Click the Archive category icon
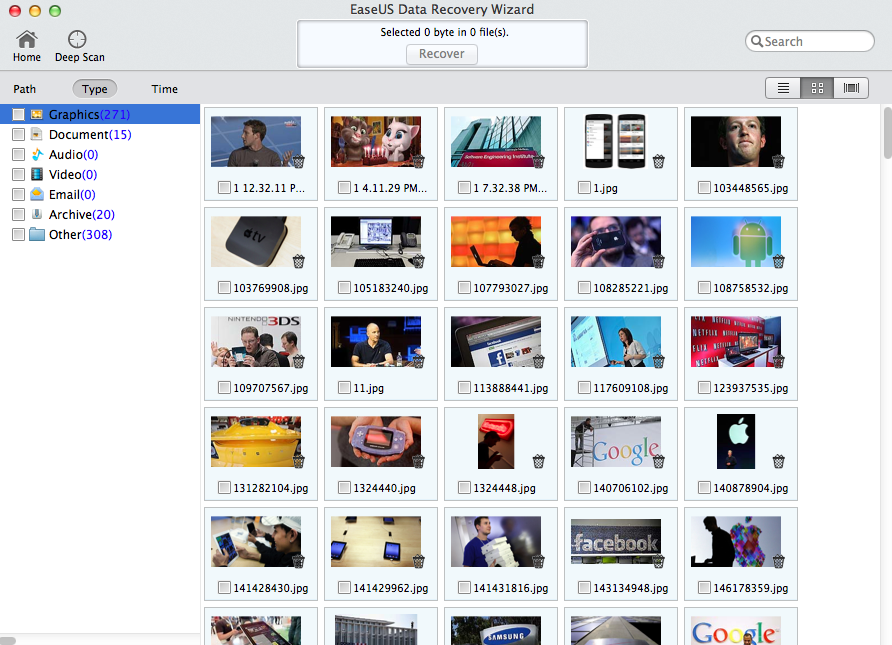Screen dimensions: 892x645 pos(37,214)
